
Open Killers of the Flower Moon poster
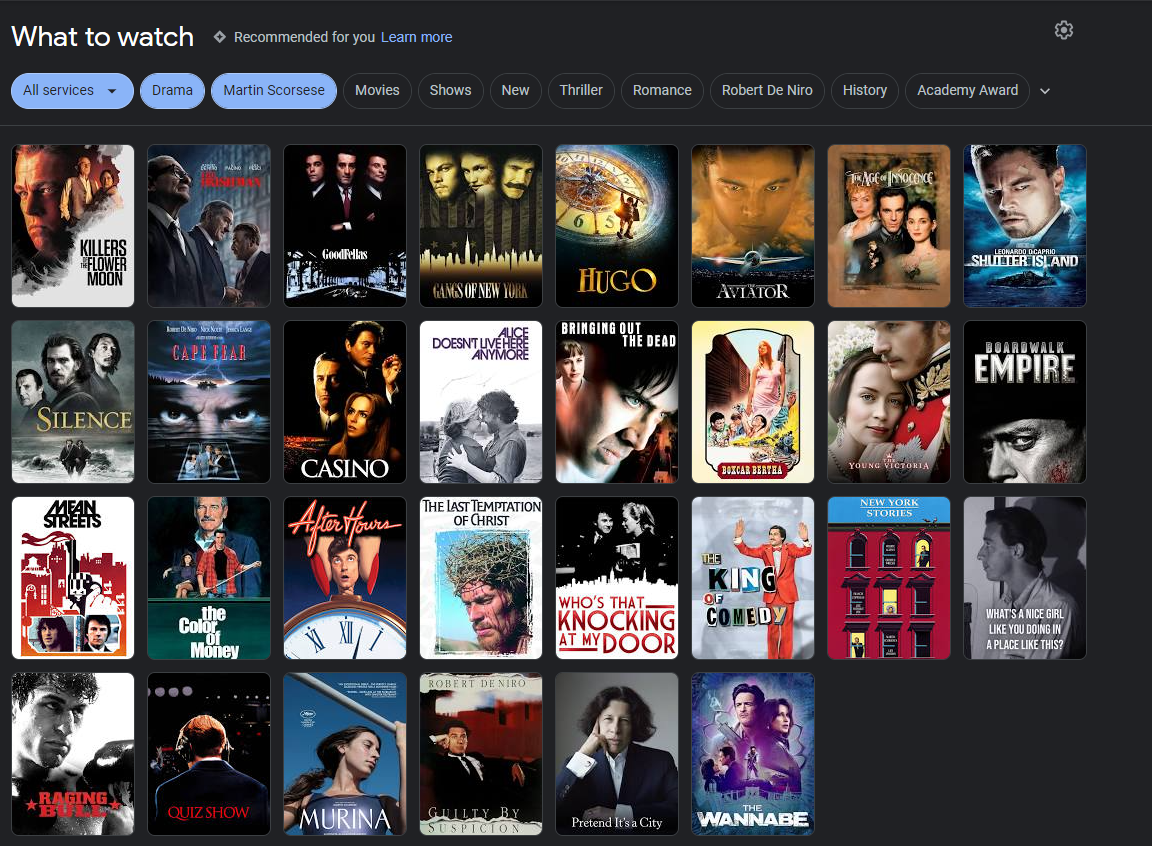[73, 225]
